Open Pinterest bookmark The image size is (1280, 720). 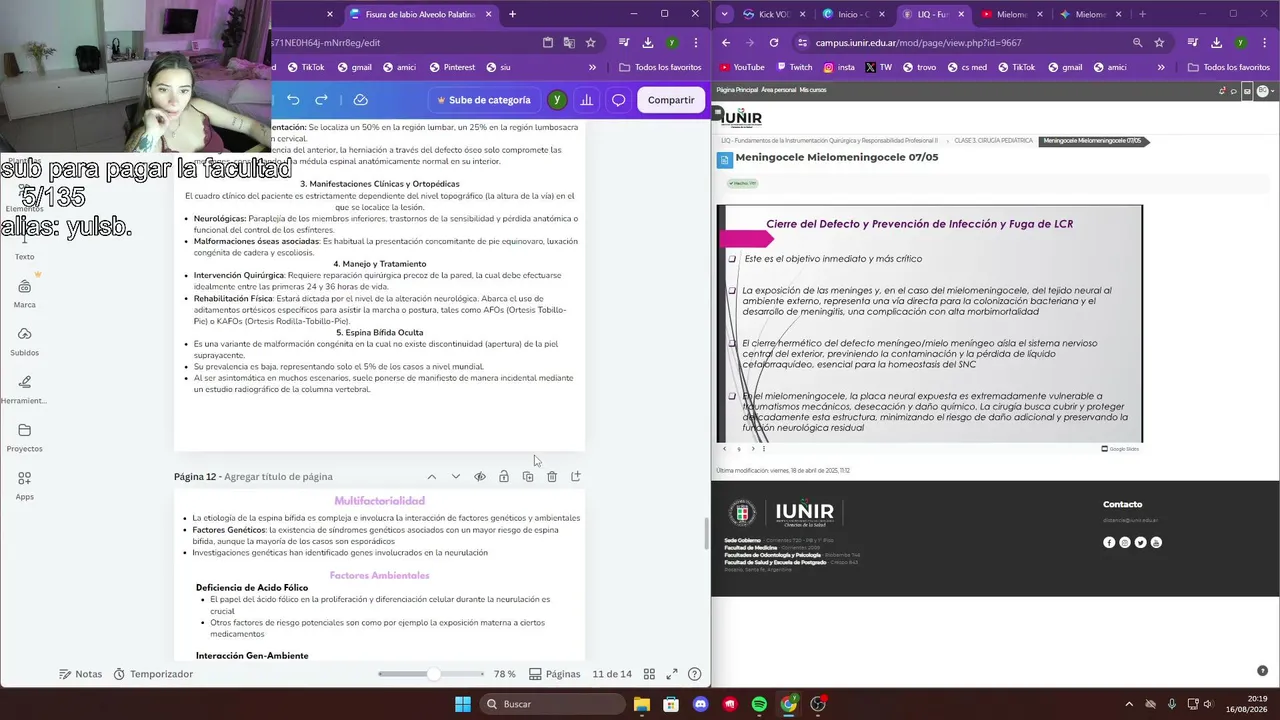pos(452,67)
